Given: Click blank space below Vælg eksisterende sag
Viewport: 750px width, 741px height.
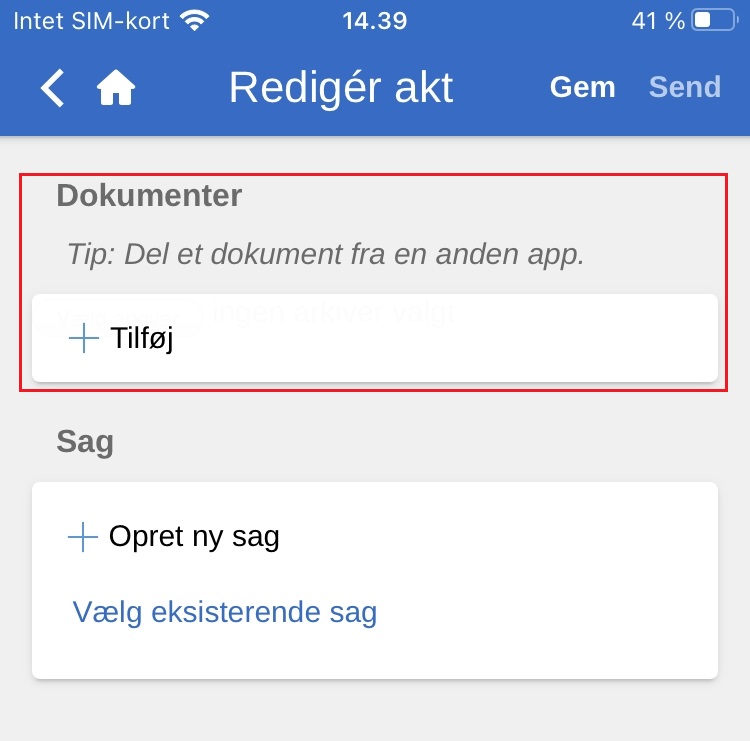Looking at the screenshot, I should click(375, 652).
